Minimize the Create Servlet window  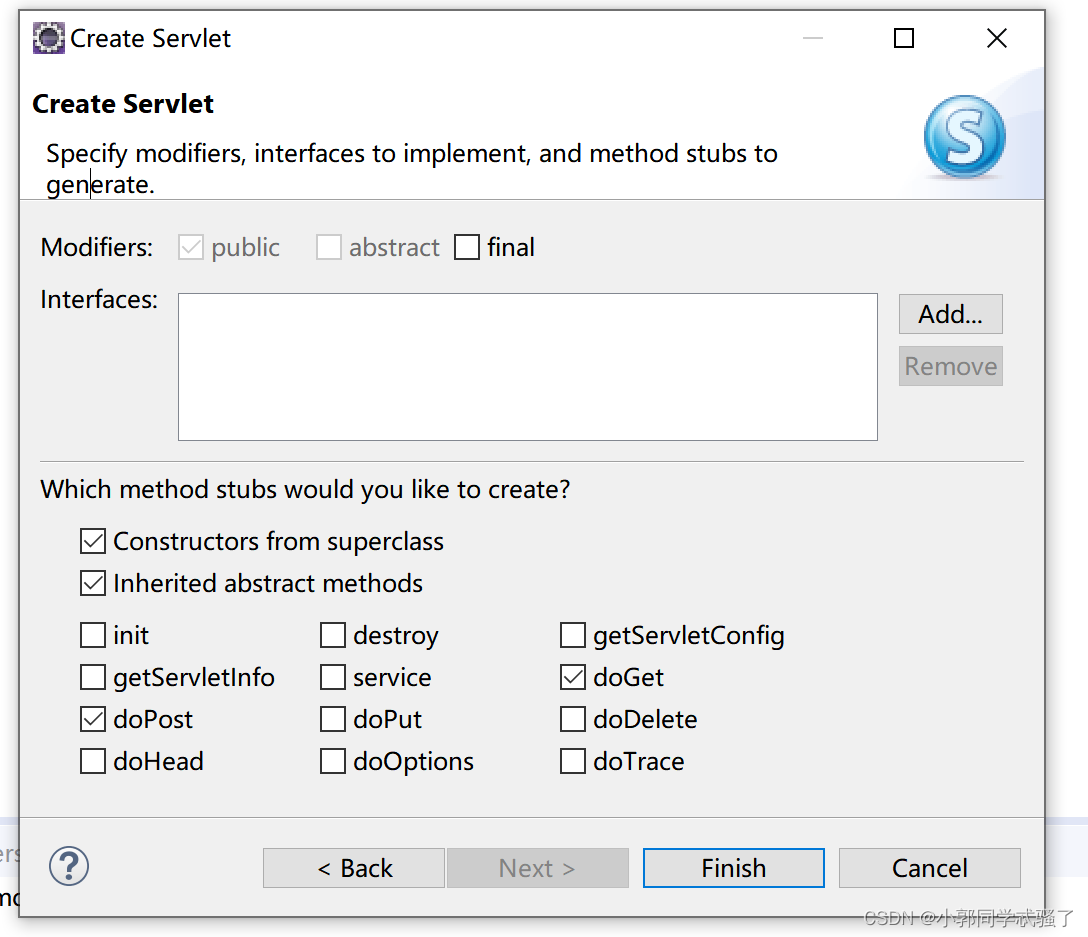[x=813, y=39]
